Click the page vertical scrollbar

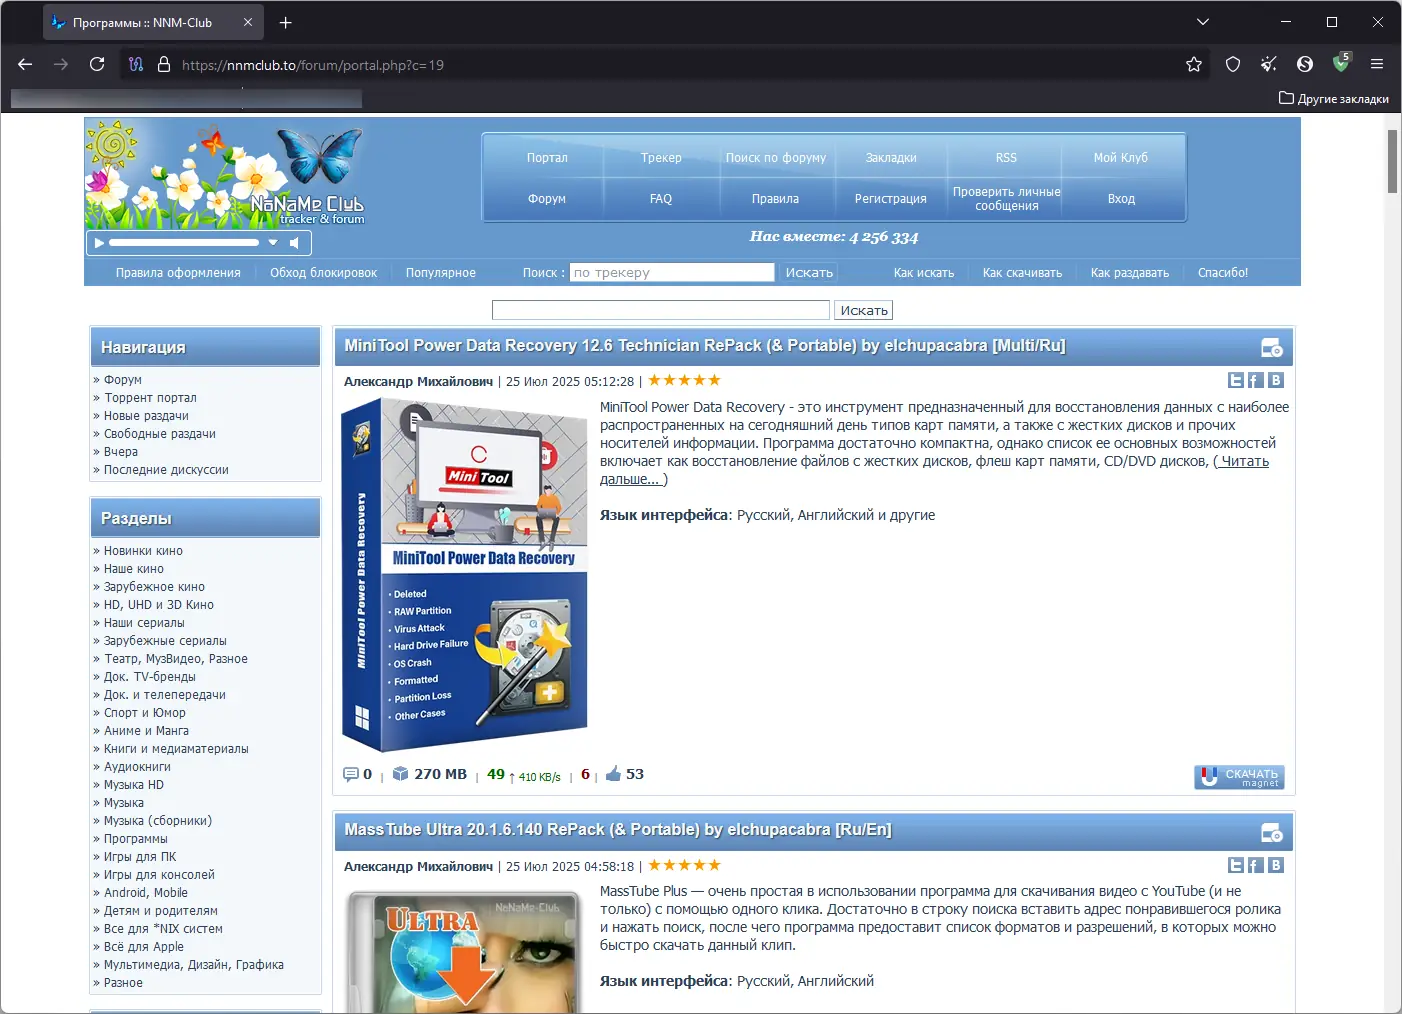click(1392, 160)
